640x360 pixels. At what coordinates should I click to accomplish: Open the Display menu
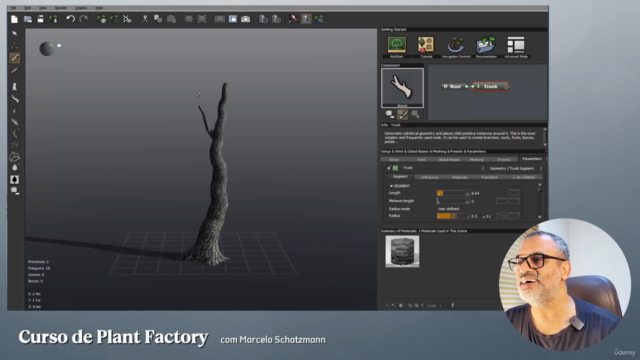[81, 8]
